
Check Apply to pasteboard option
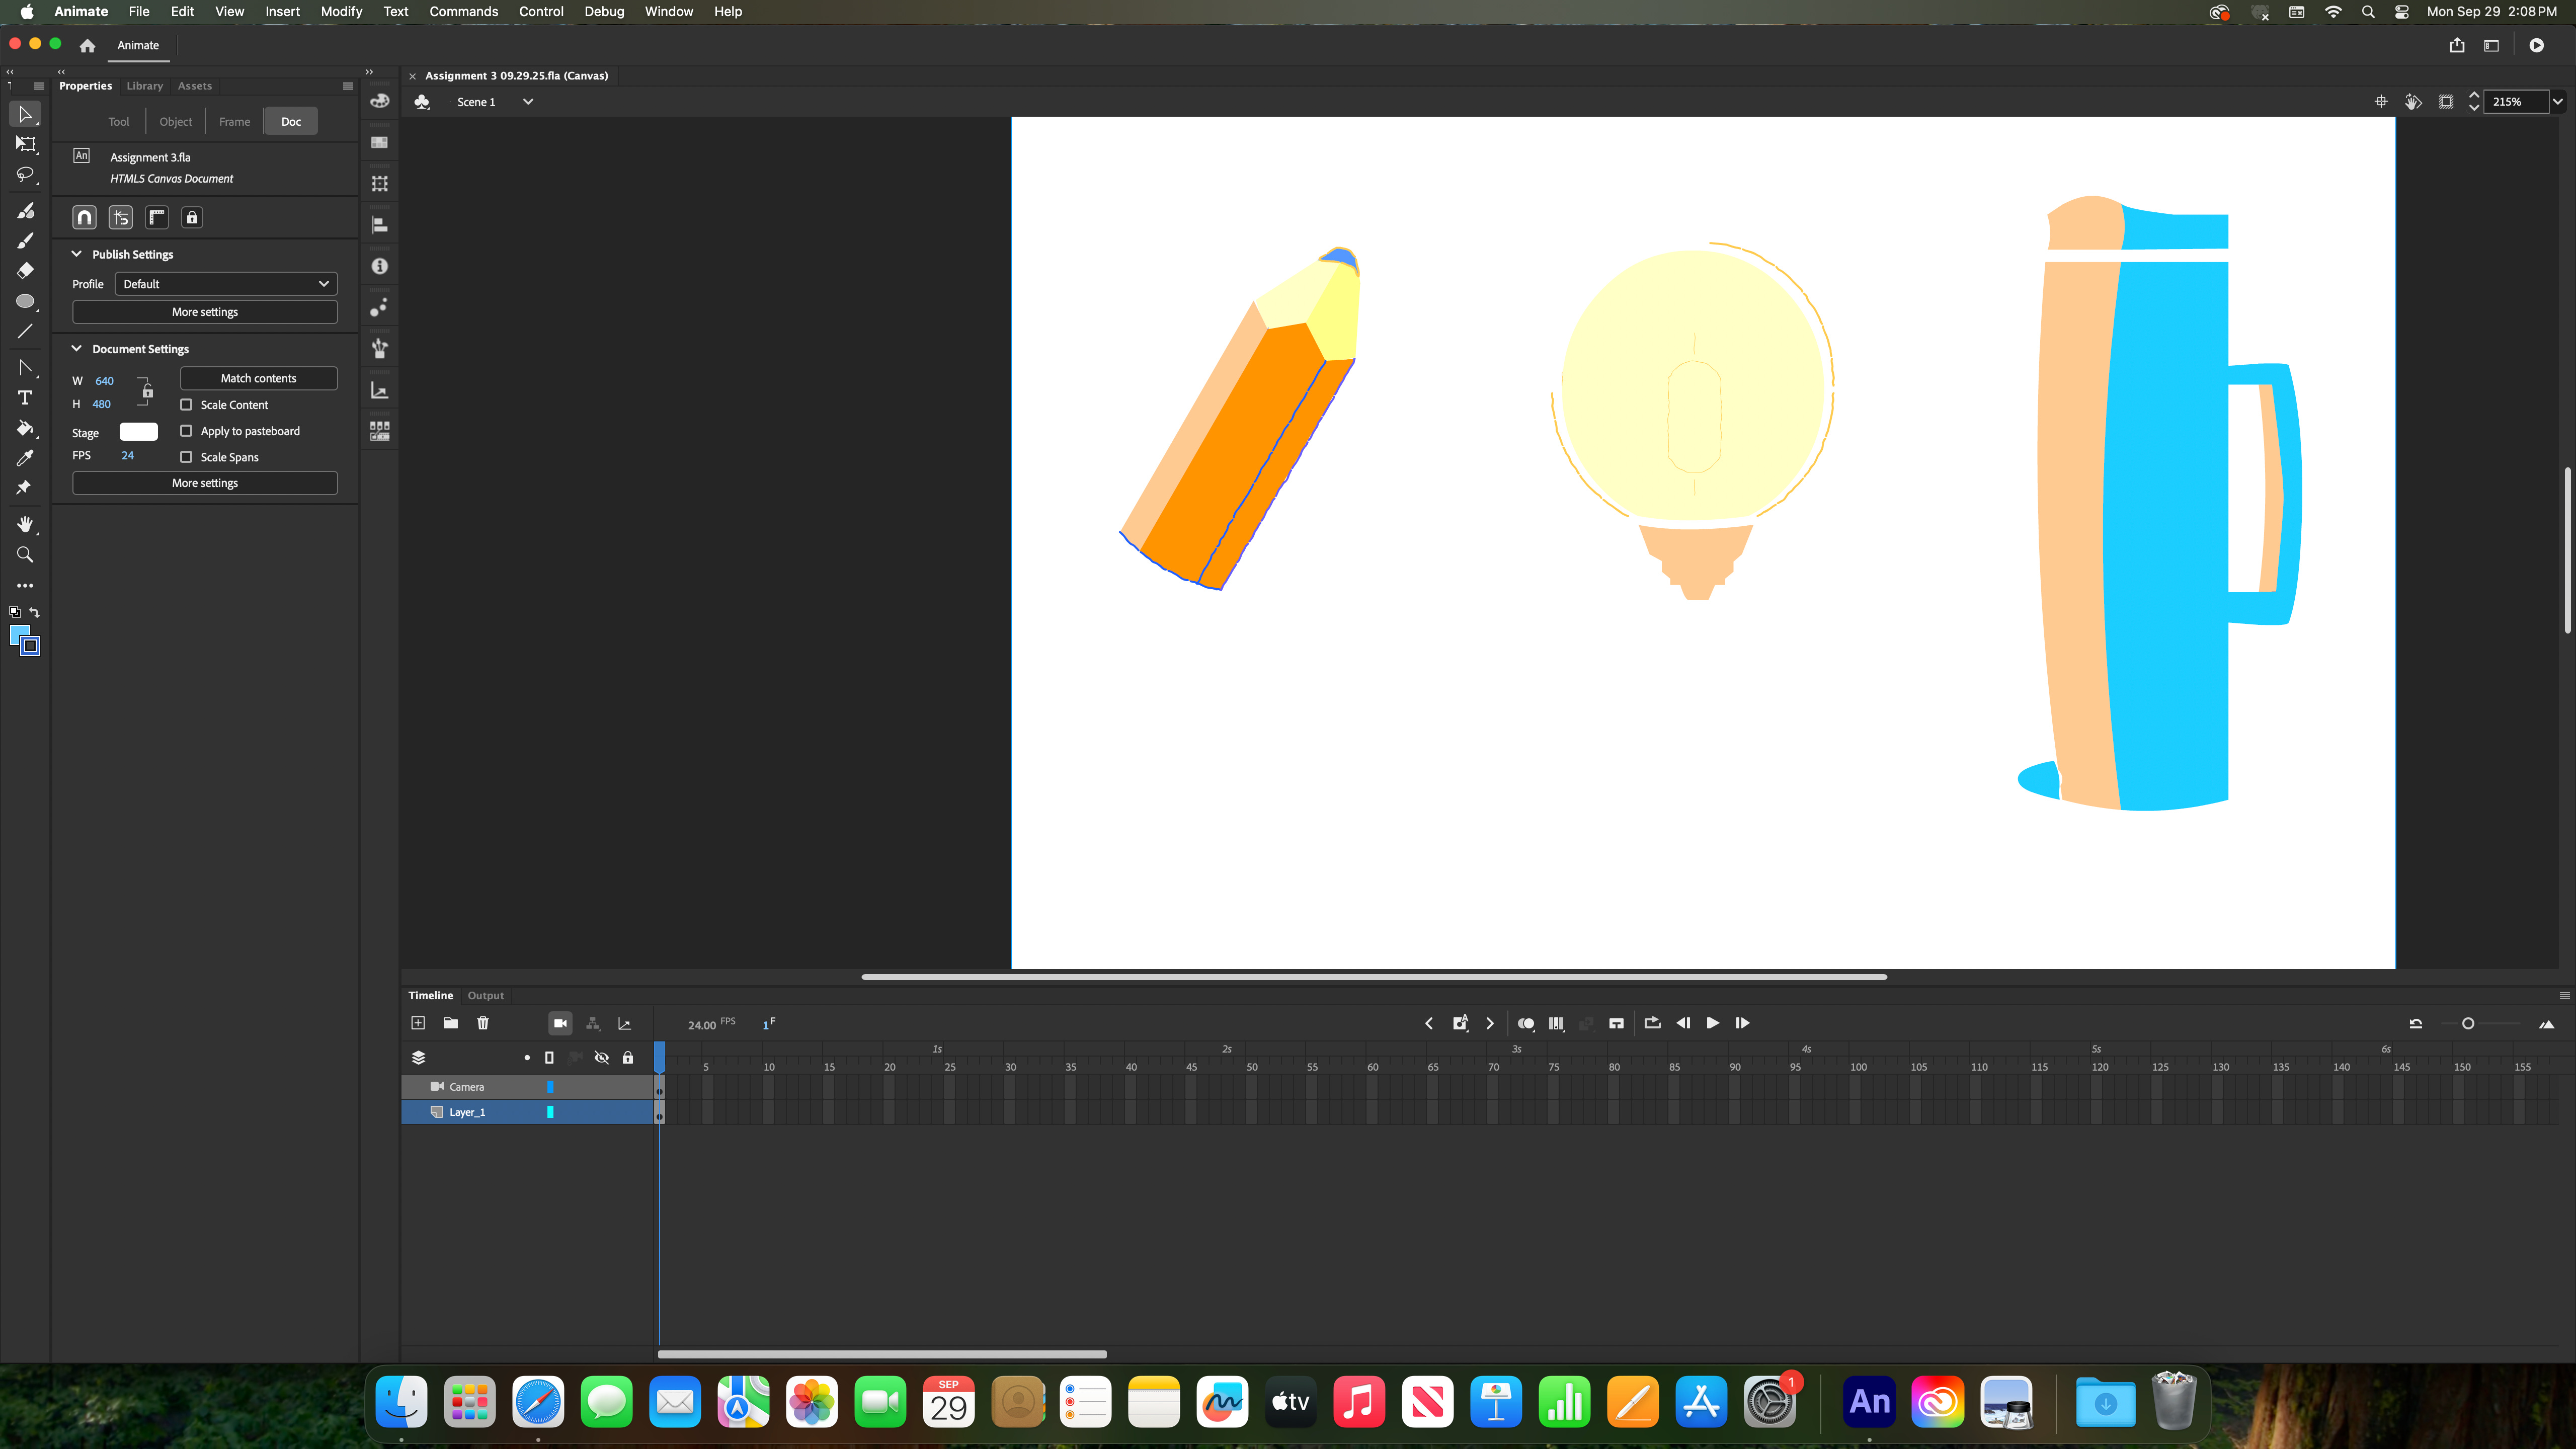click(186, 431)
